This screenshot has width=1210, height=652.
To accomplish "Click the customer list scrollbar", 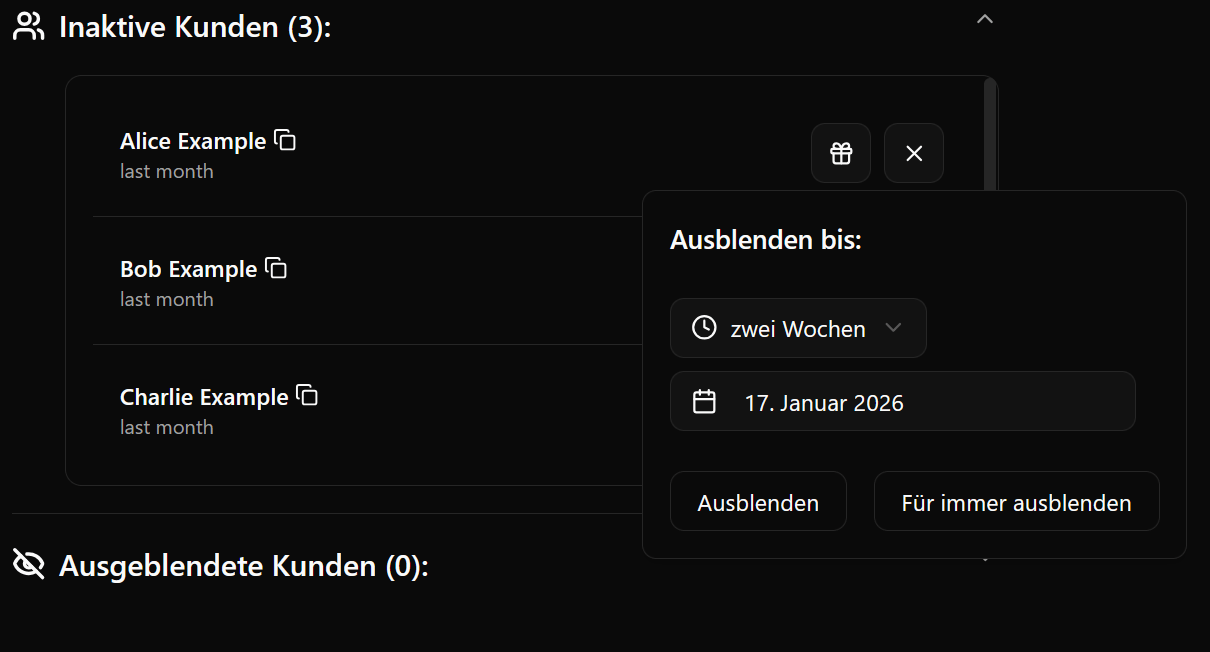I will tap(990, 130).
